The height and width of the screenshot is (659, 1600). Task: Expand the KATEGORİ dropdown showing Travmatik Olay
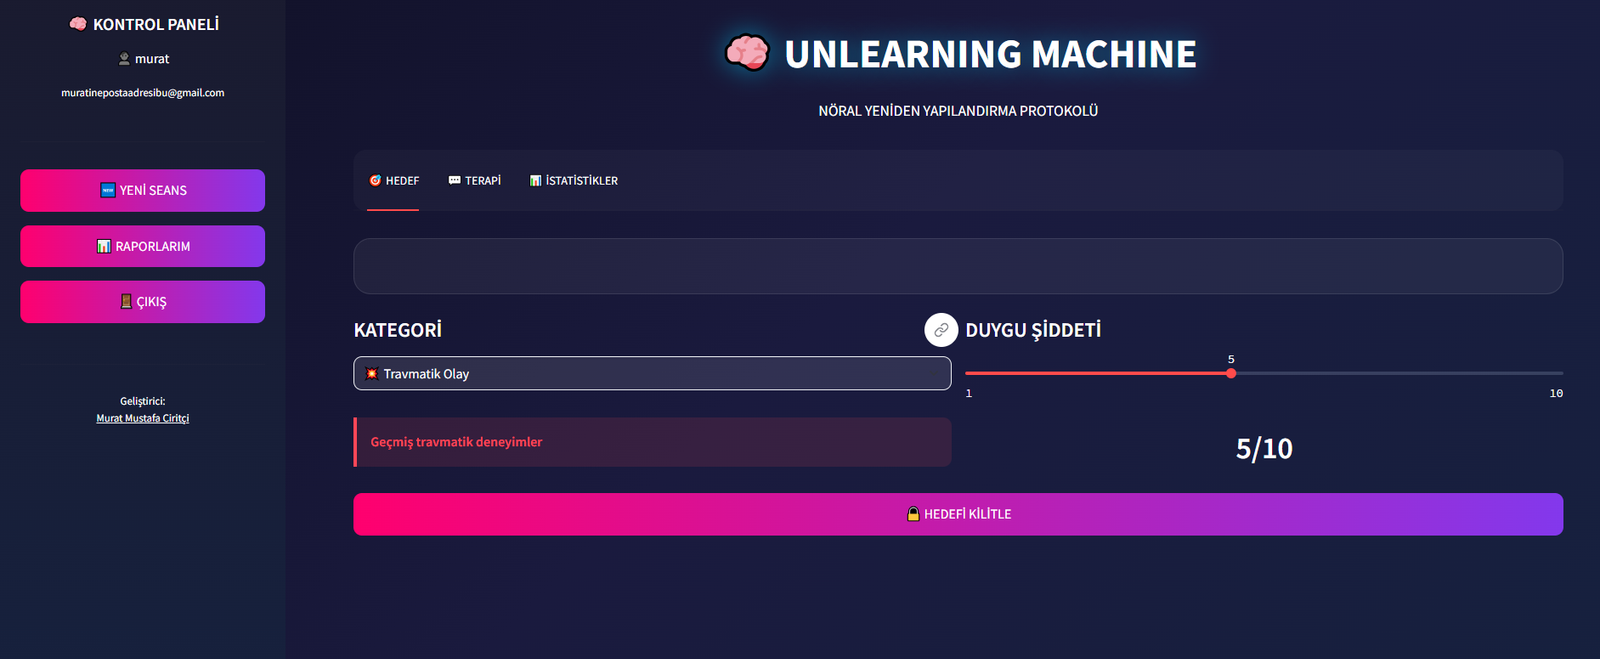(652, 374)
